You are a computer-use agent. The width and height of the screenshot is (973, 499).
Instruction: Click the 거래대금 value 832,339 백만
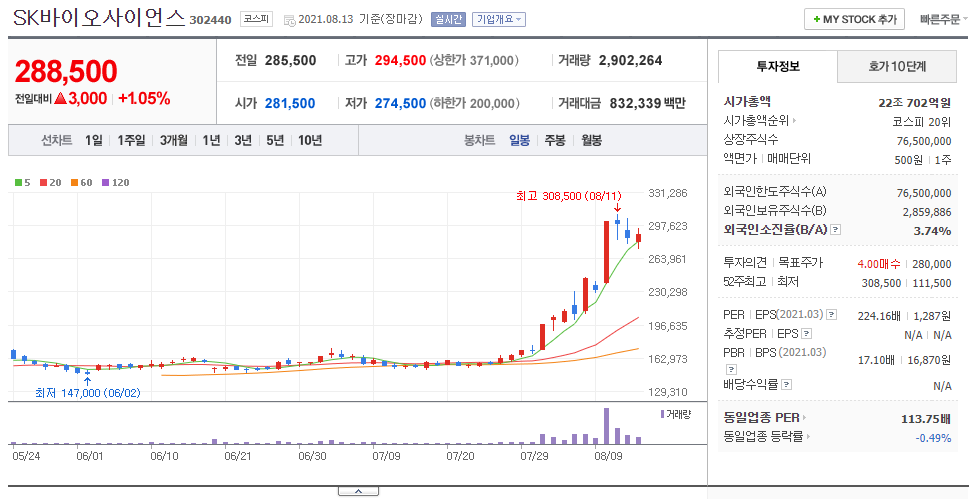(x=647, y=104)
